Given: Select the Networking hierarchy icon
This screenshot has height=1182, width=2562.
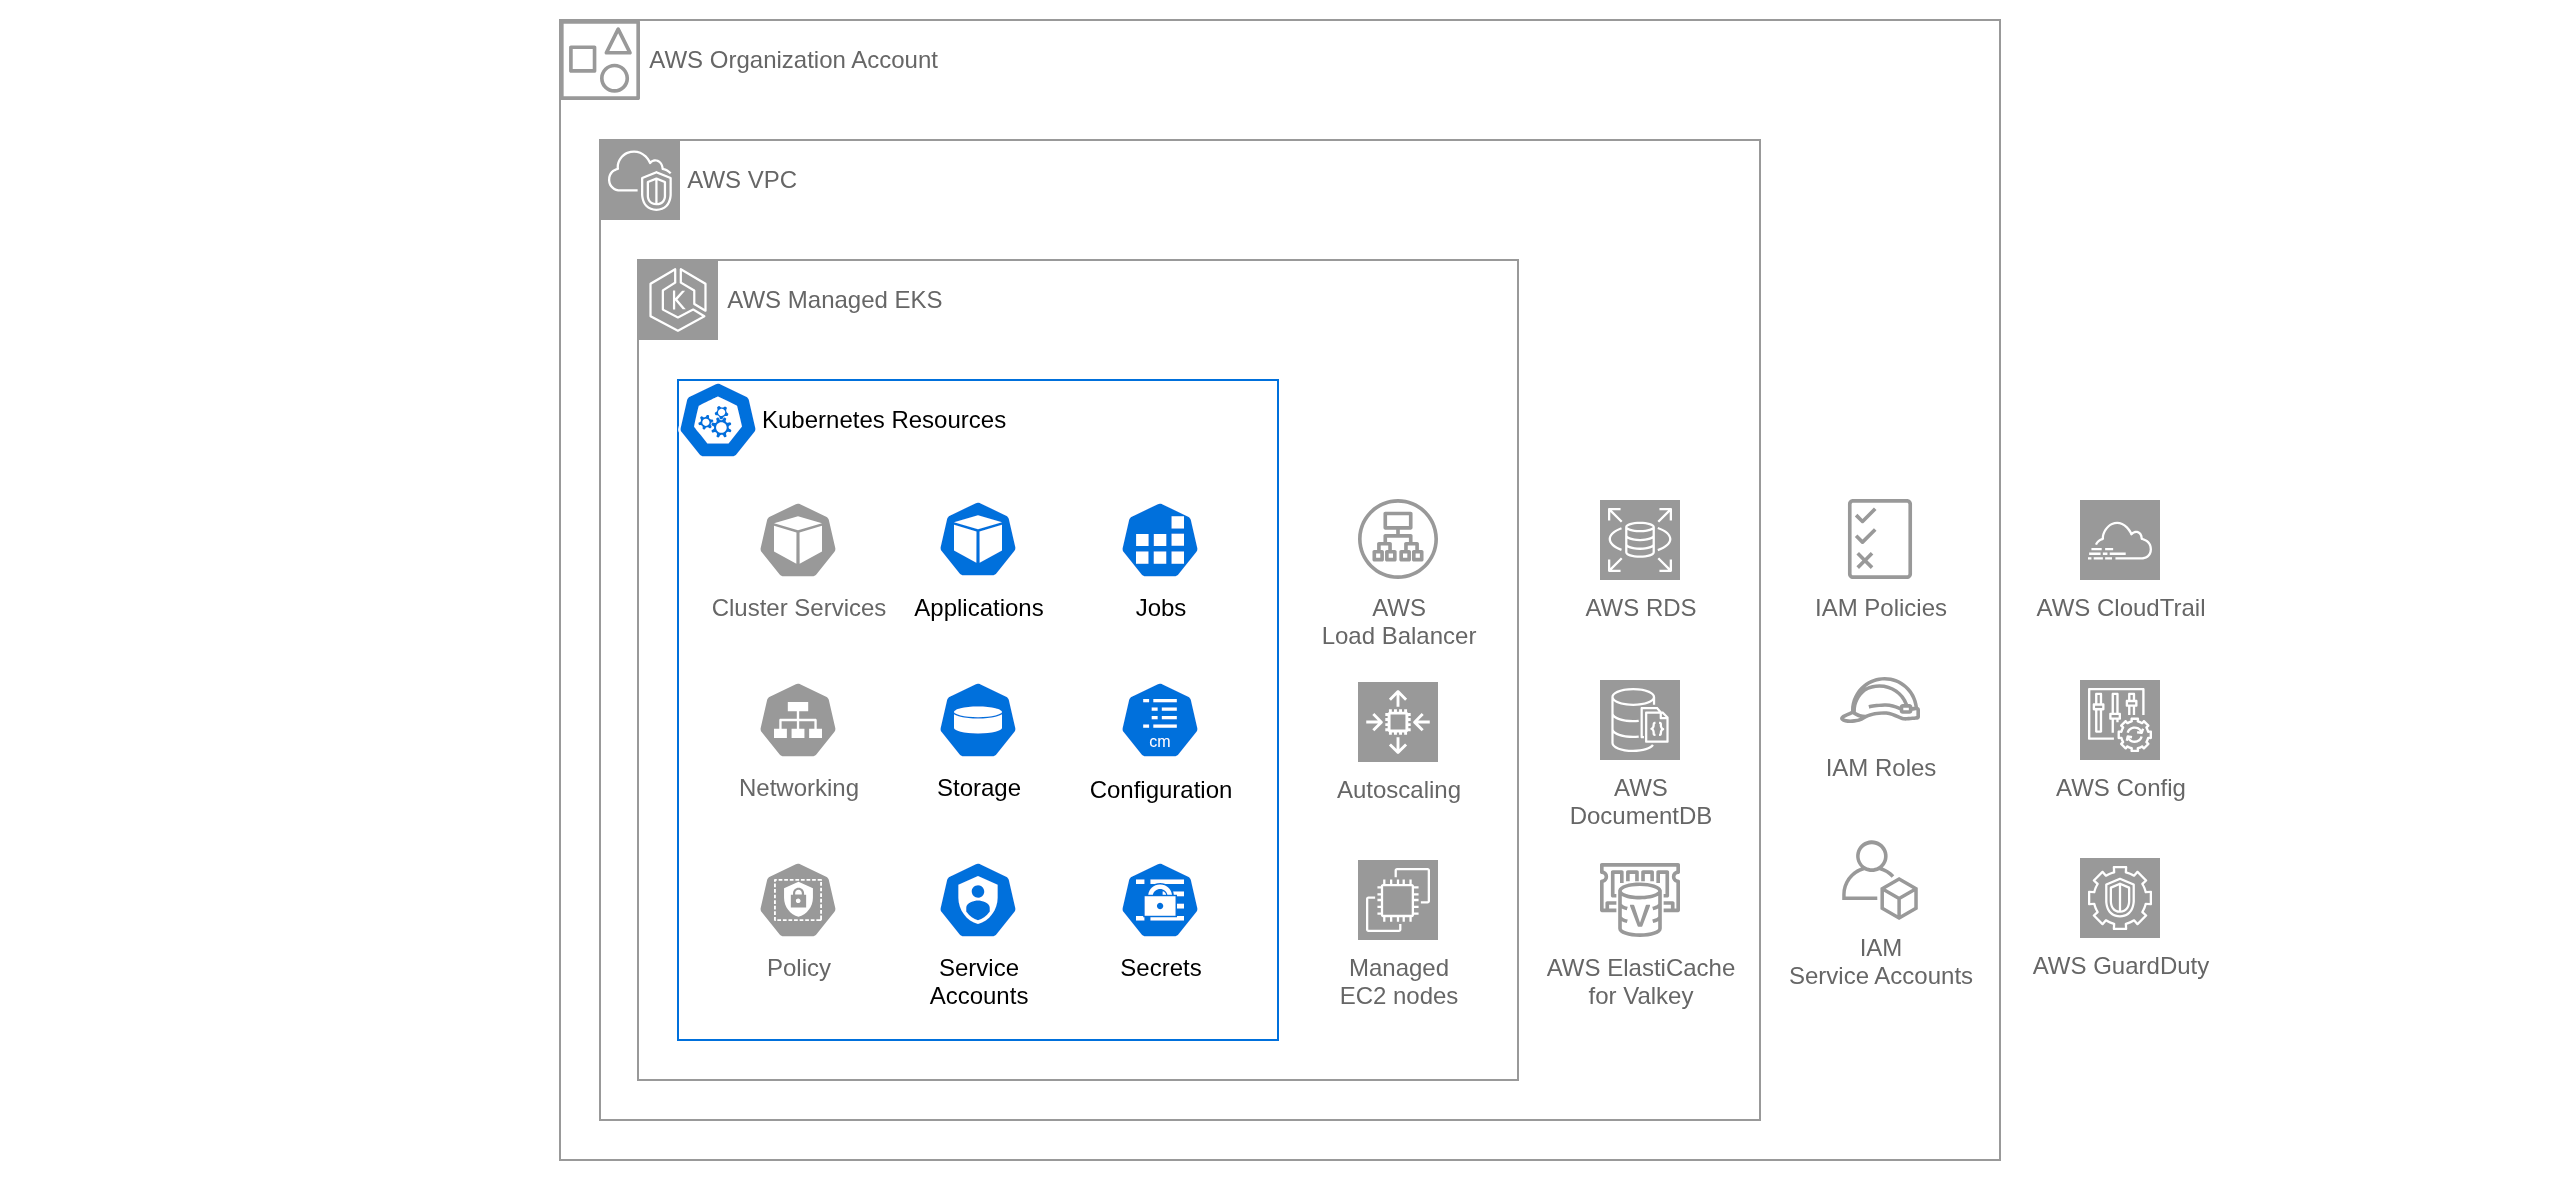Looking at the screenshot, I should point(798,720).
